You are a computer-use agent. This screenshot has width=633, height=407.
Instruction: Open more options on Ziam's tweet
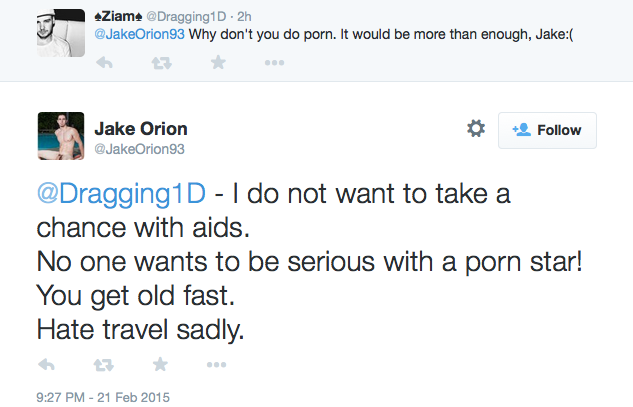[x=275, y=63]
